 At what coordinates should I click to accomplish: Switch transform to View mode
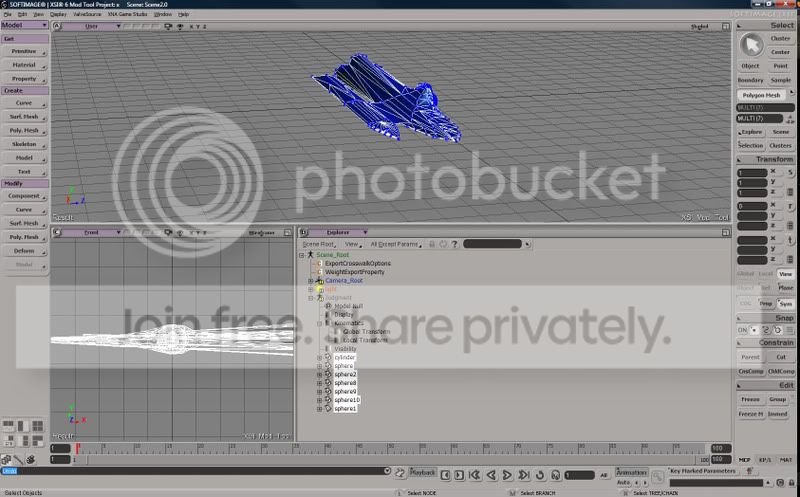click(785, 273)
